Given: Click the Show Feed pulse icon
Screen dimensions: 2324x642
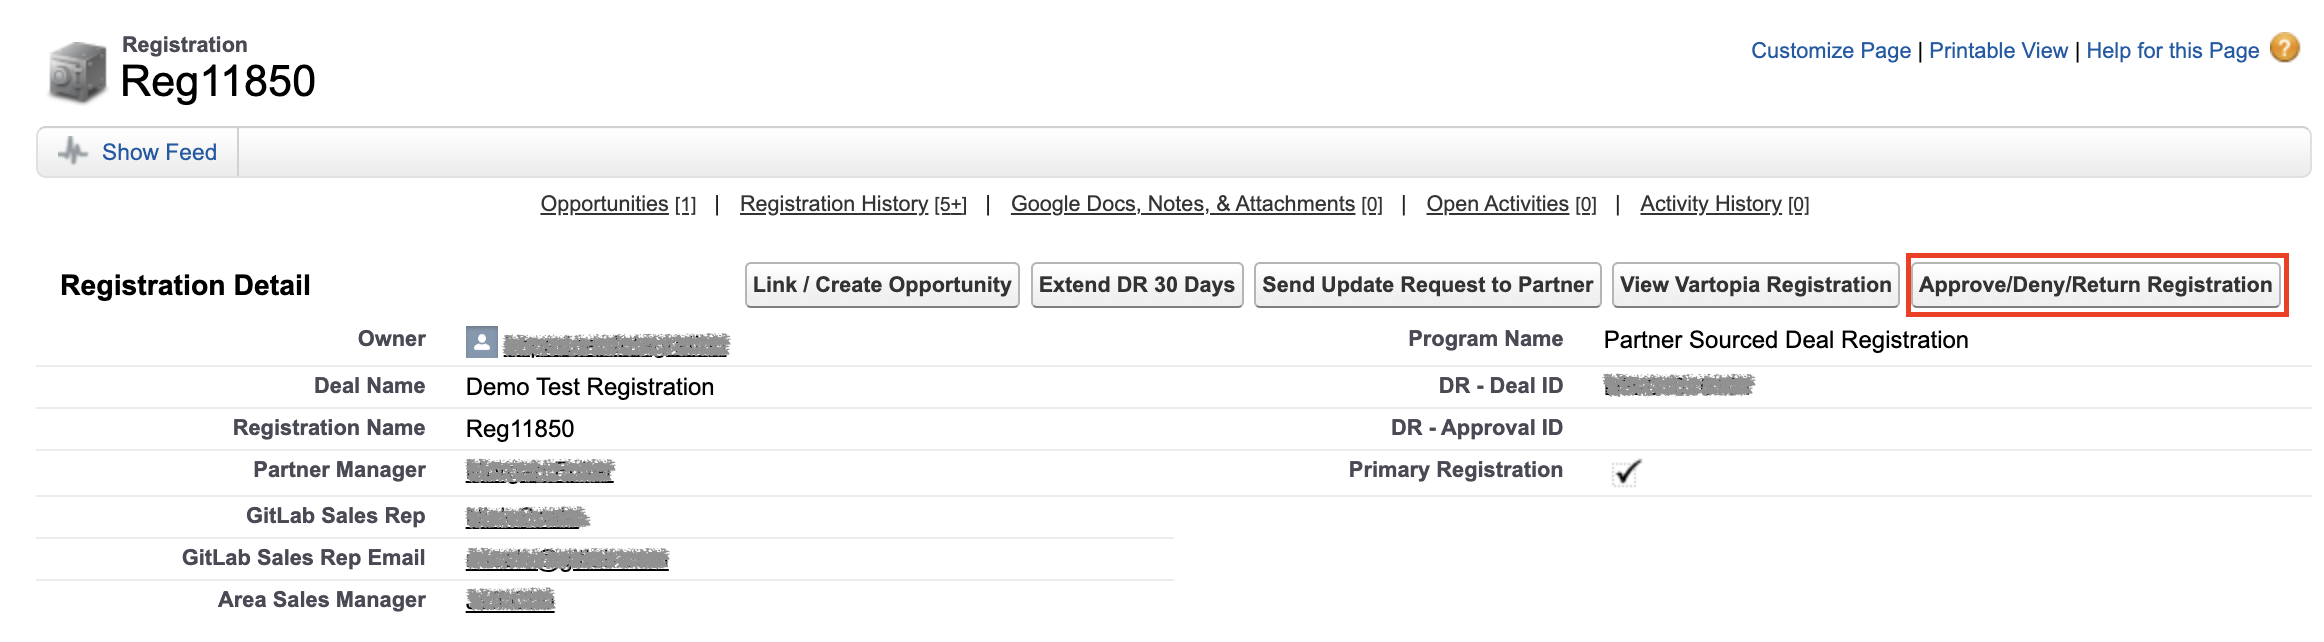Looking at the screenshot, I should [73, 152].
